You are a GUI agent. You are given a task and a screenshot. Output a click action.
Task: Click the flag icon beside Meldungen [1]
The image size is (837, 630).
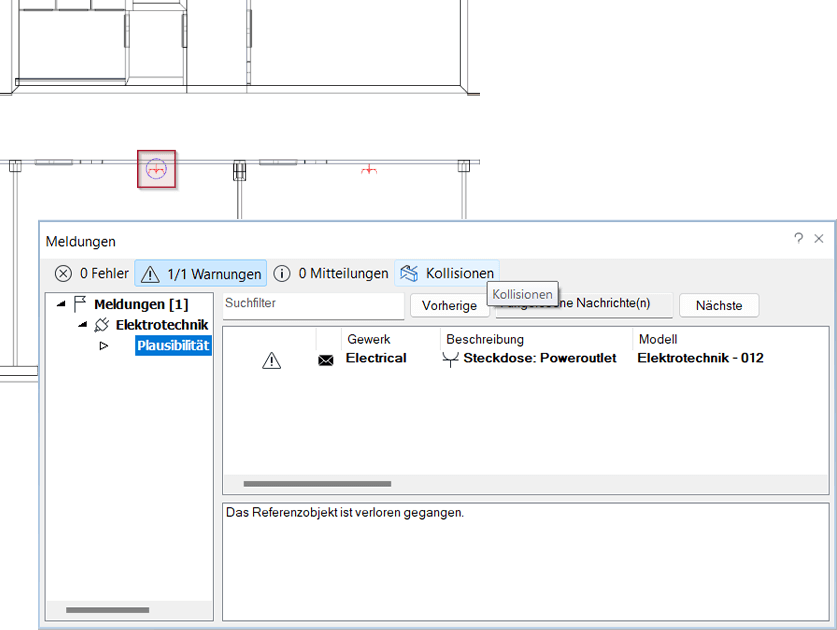click(80, 304)
